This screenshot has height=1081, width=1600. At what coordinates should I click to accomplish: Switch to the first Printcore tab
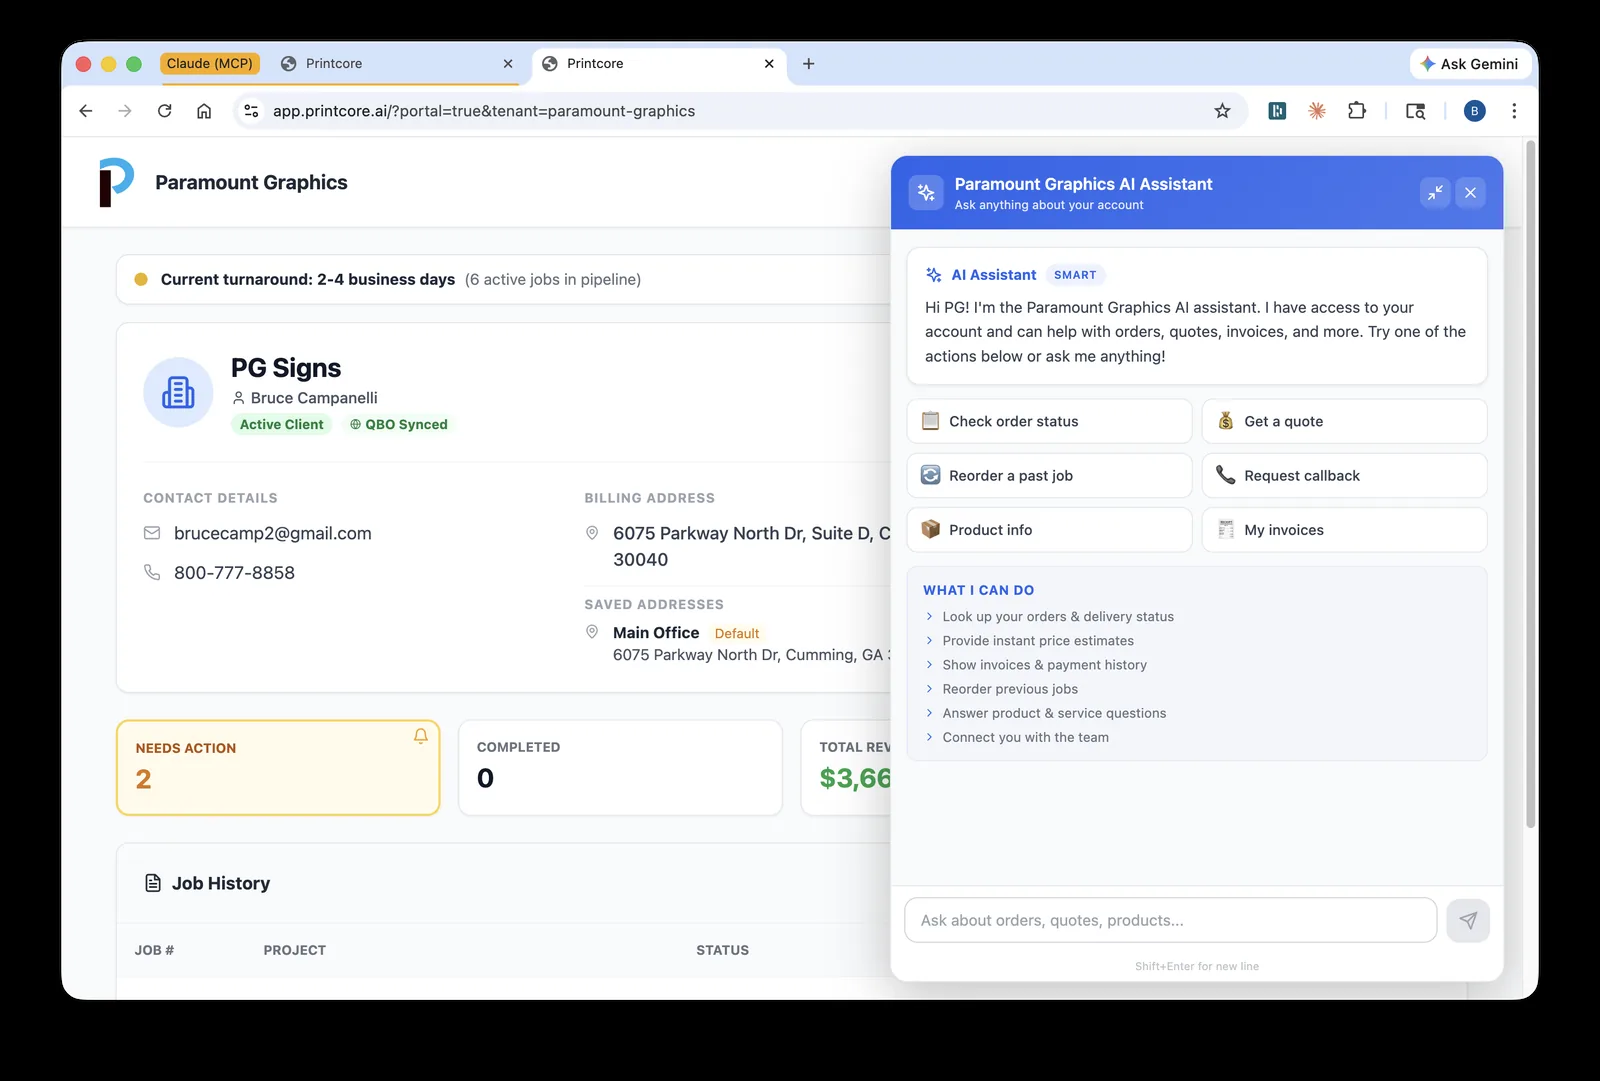point(397,64)
